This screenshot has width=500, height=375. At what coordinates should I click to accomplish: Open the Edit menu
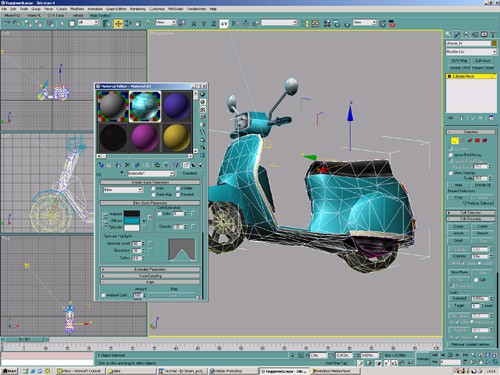click(x=13, y=9)
